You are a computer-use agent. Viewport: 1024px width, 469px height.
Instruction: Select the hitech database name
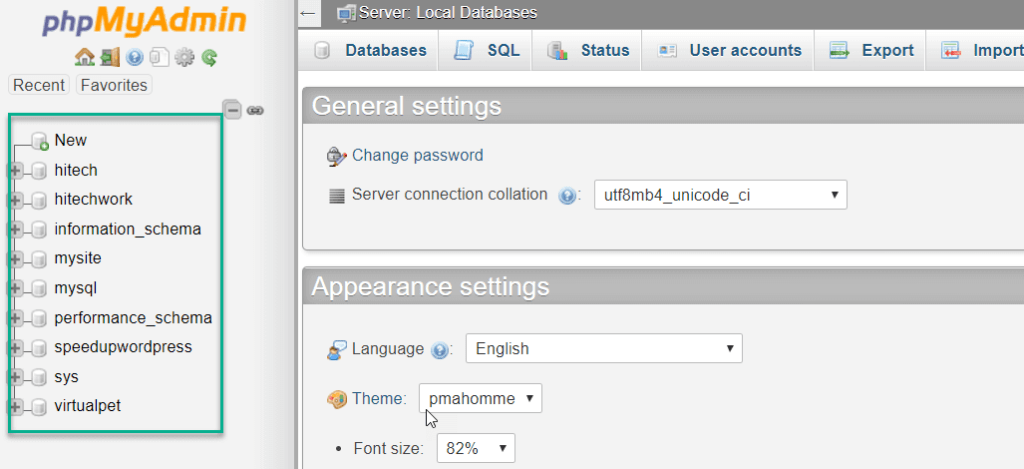tap(76, 170)
